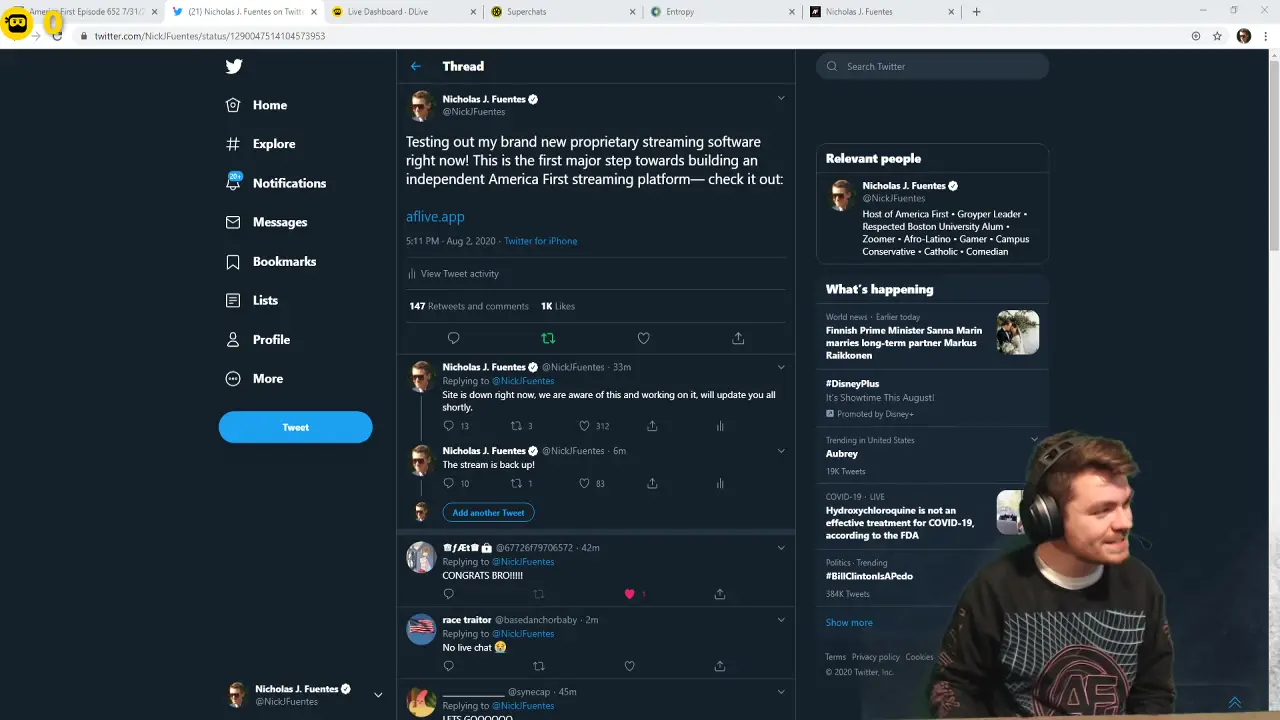Like the main streaming software tweet

coord(643,338)
